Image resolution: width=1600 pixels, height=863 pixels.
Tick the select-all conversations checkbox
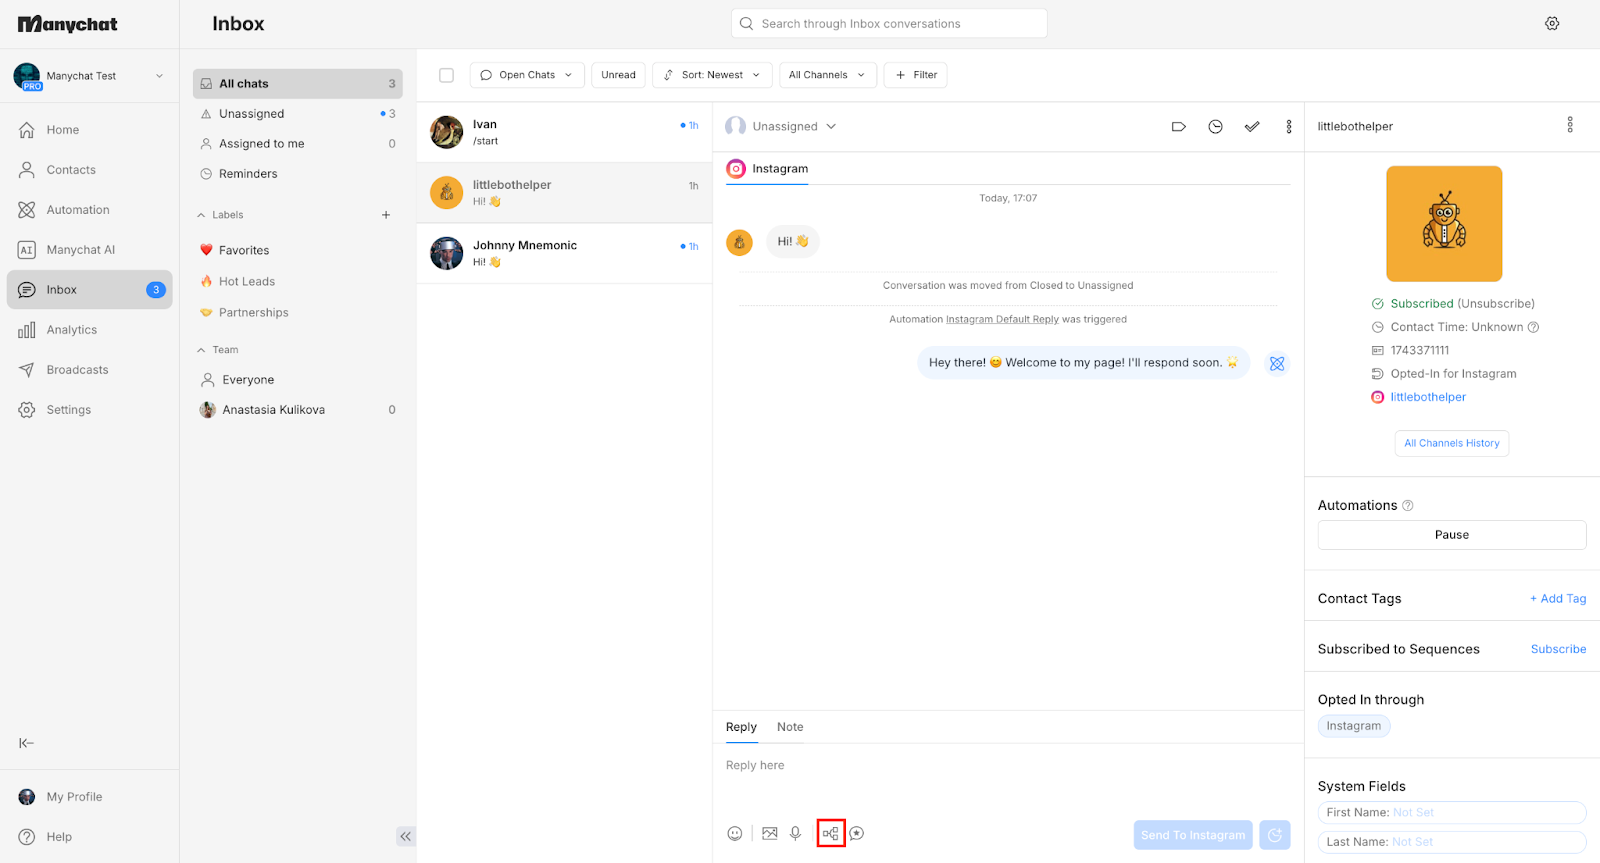coord(447,75)
